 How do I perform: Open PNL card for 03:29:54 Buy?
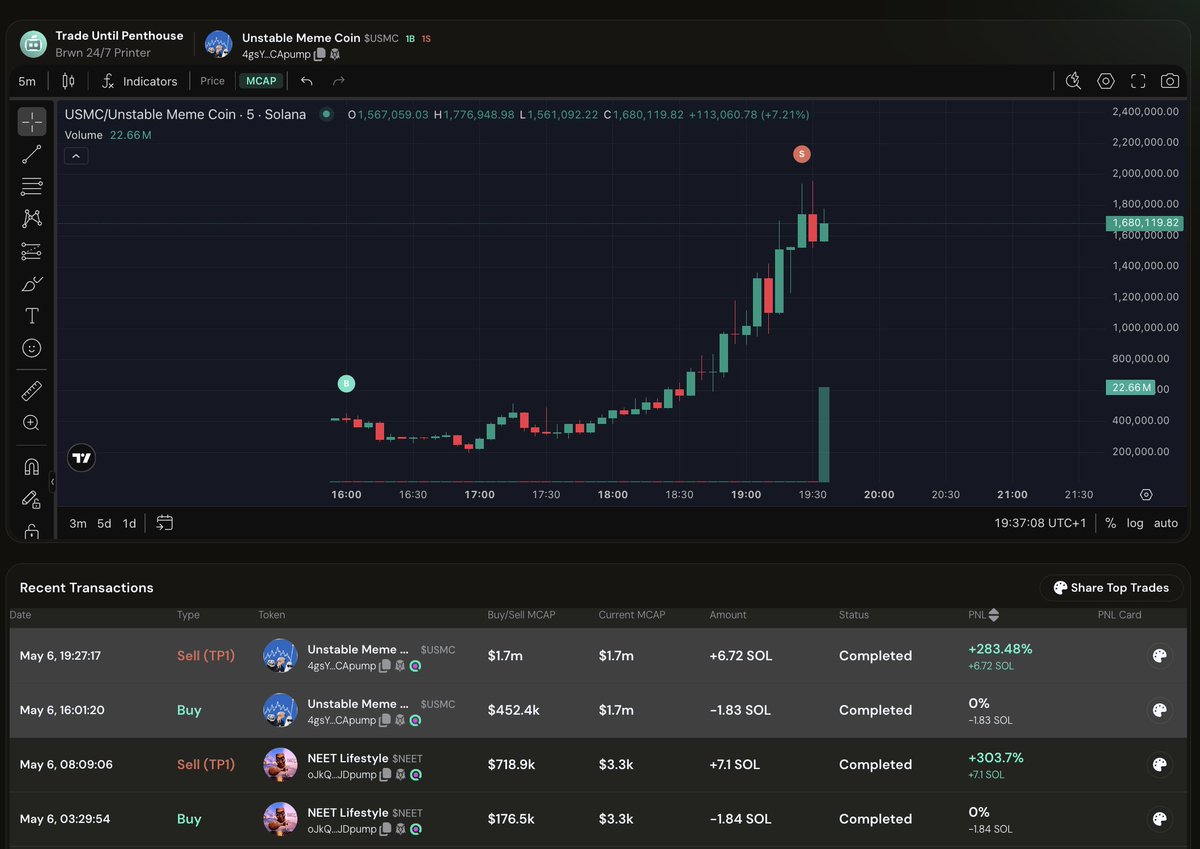pyautogui.click(x=1159, y=819)
